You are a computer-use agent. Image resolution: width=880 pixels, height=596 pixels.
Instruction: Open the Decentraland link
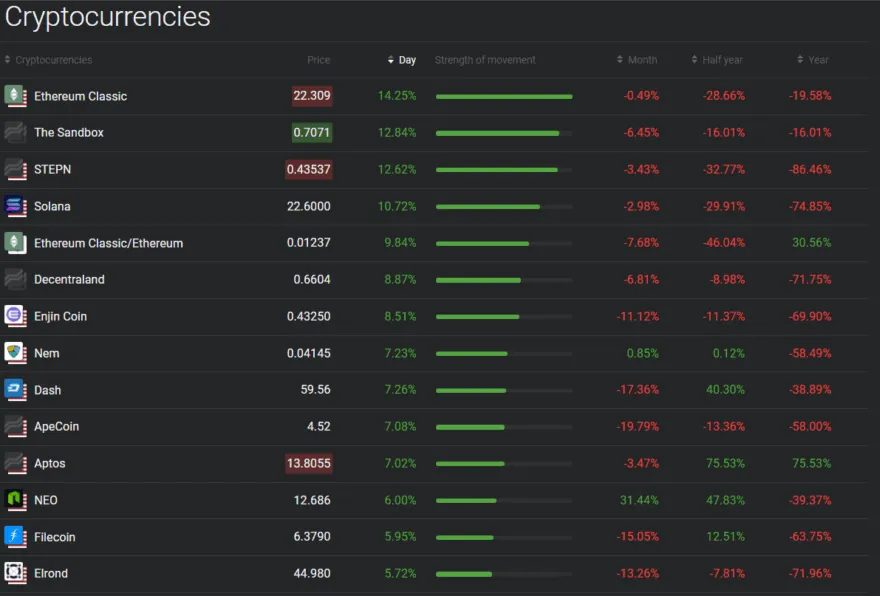coord(69,279)
